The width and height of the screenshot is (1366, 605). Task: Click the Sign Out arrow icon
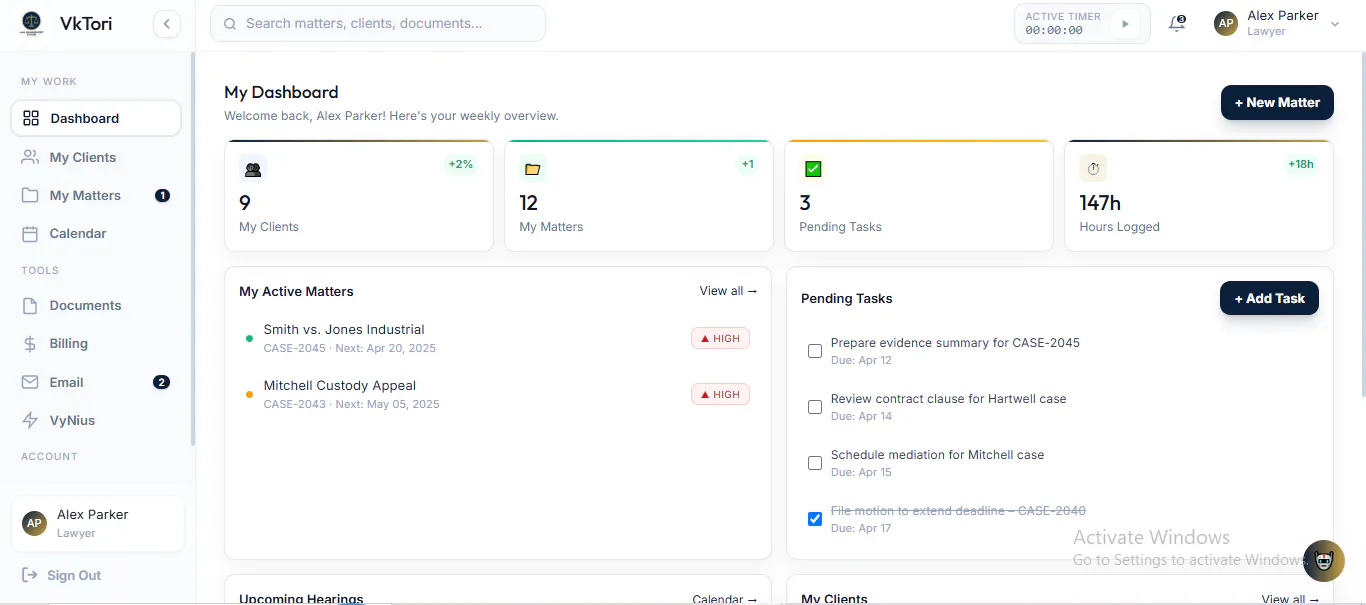(29, 575)
